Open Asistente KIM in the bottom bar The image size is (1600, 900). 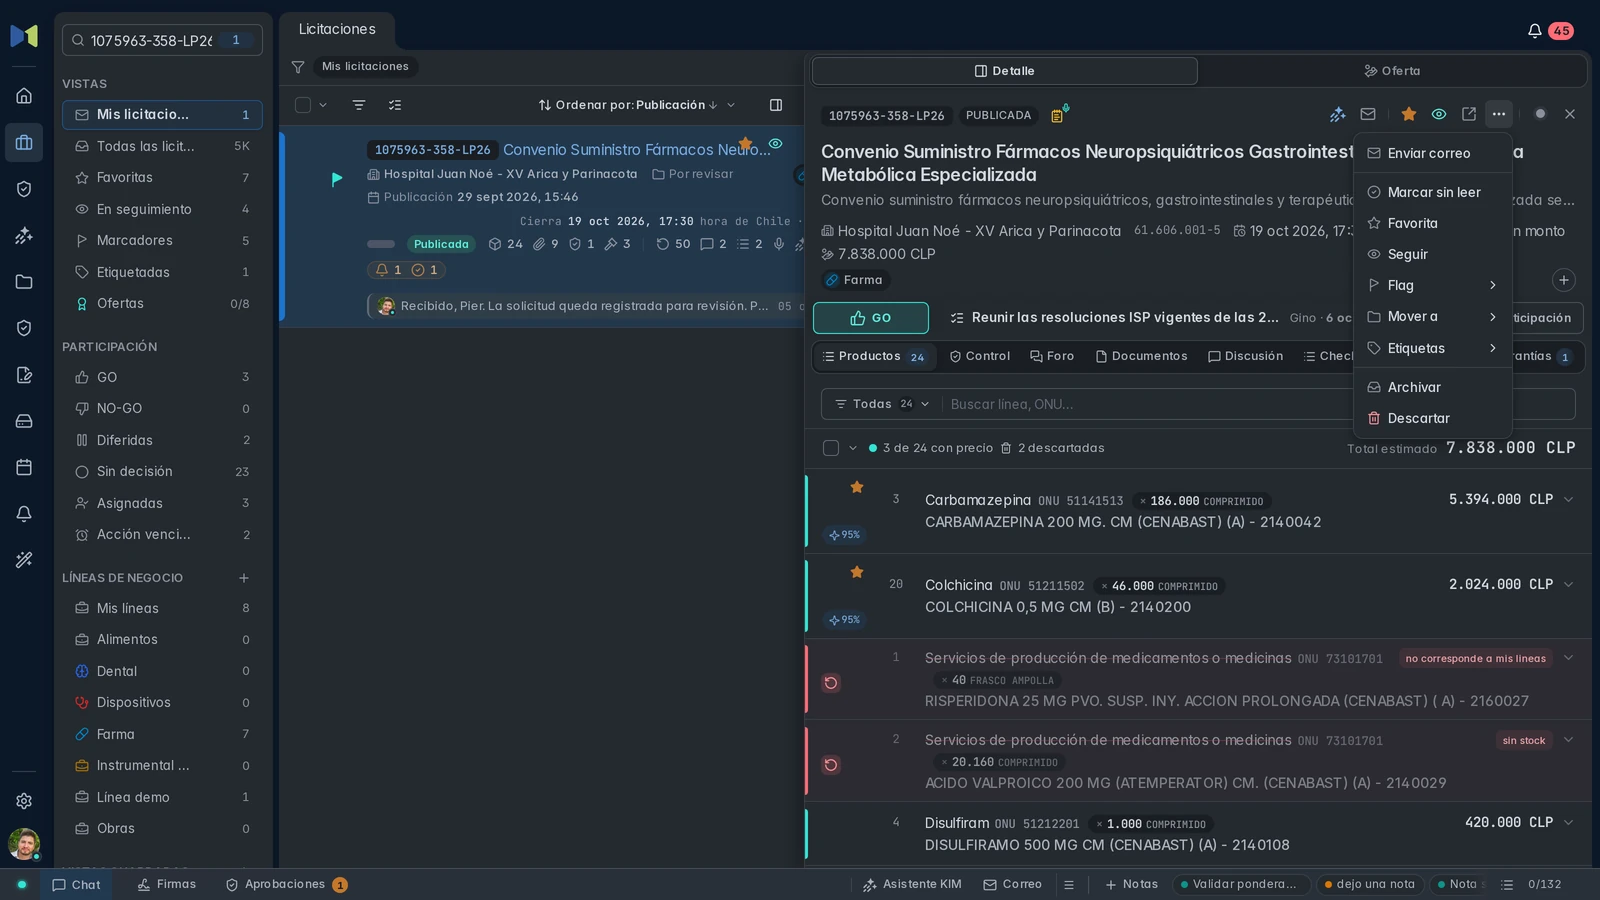pyautogui.click(x=912, y=885)
